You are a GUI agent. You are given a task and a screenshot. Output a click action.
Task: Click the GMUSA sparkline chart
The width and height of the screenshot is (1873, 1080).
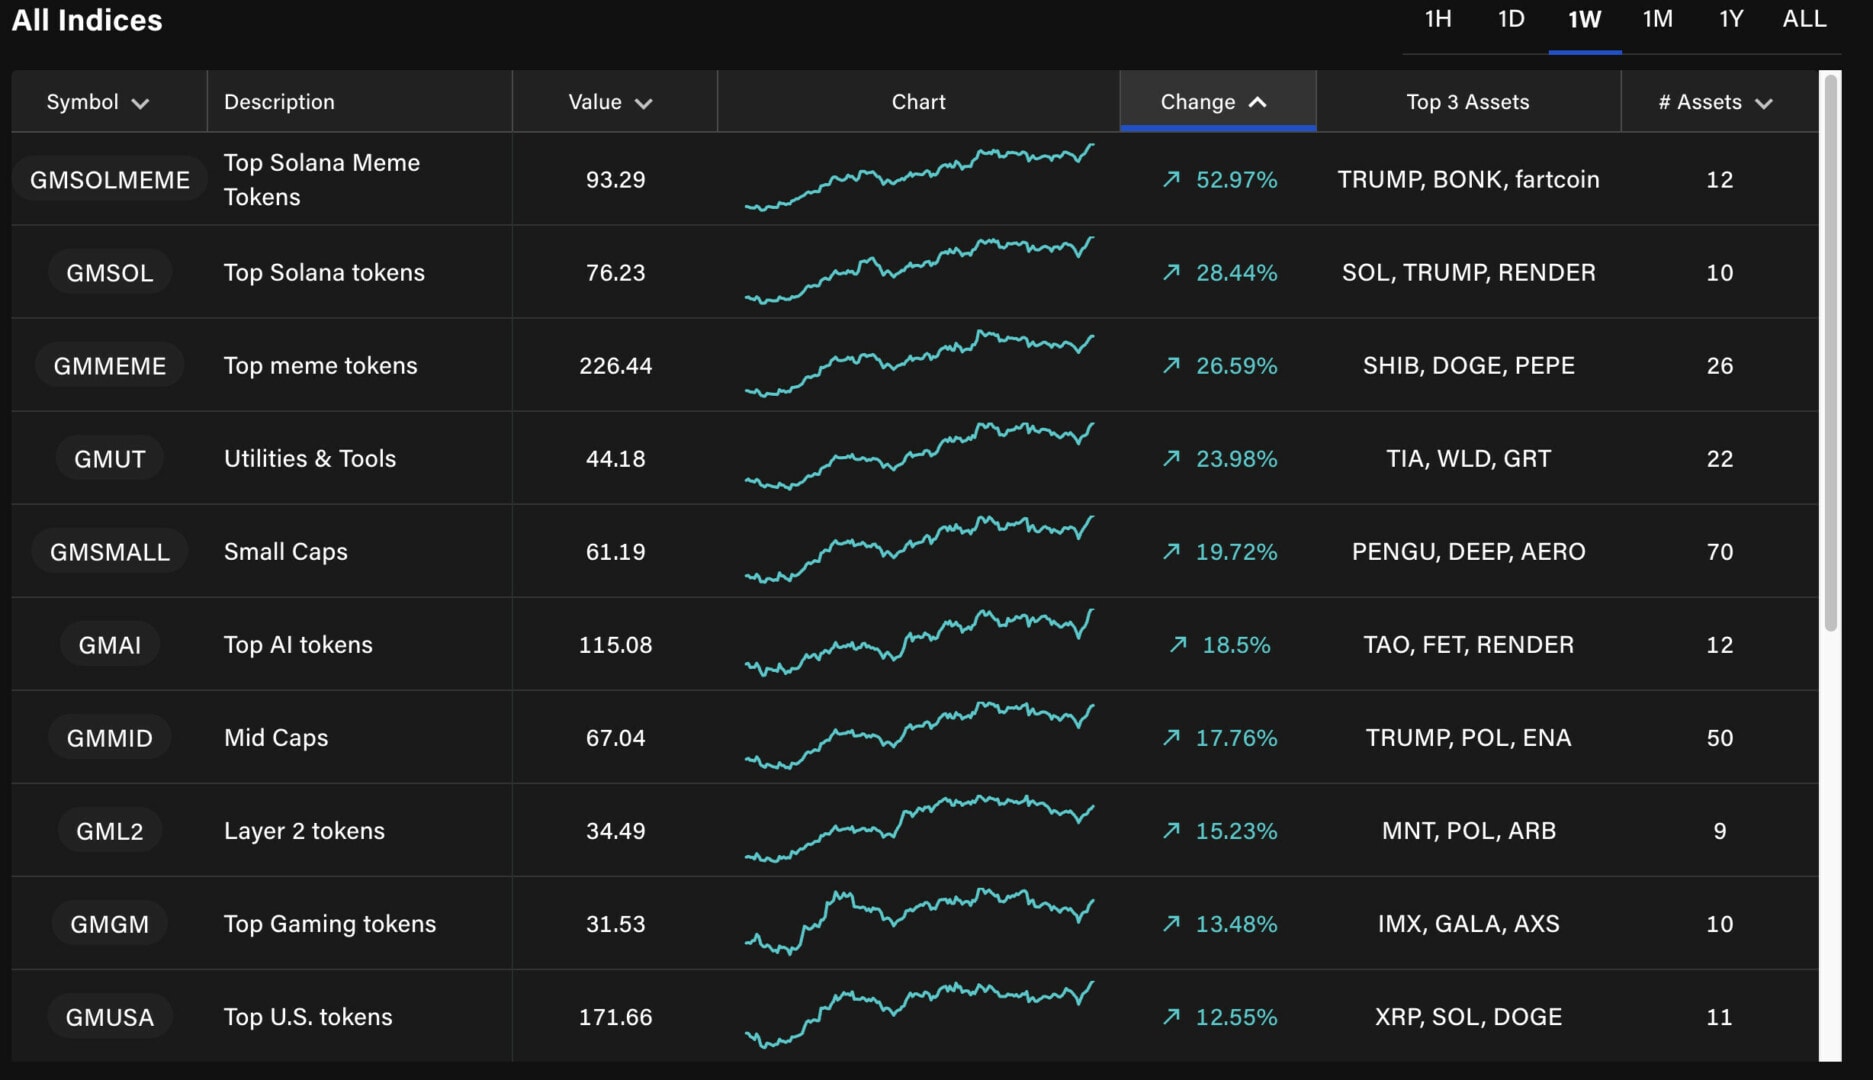coord(919,1014)
